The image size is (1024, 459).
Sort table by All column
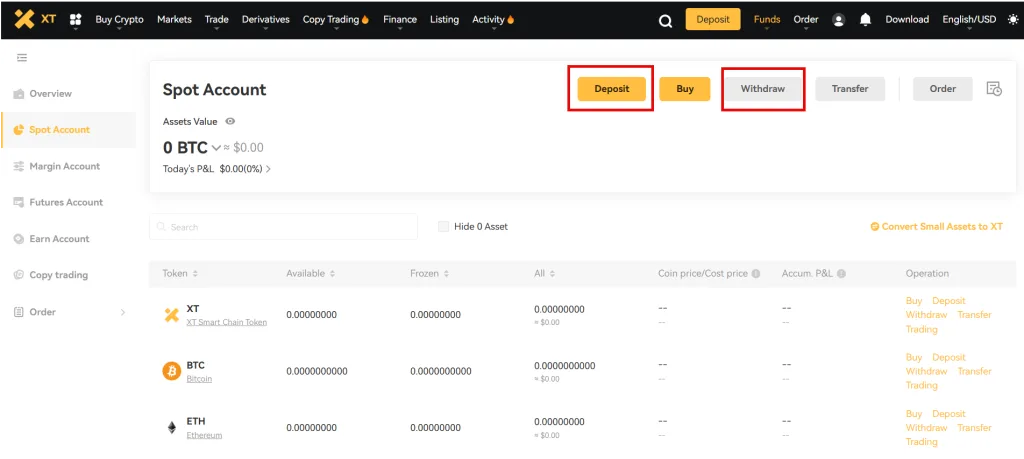click(x=552, y=274)
